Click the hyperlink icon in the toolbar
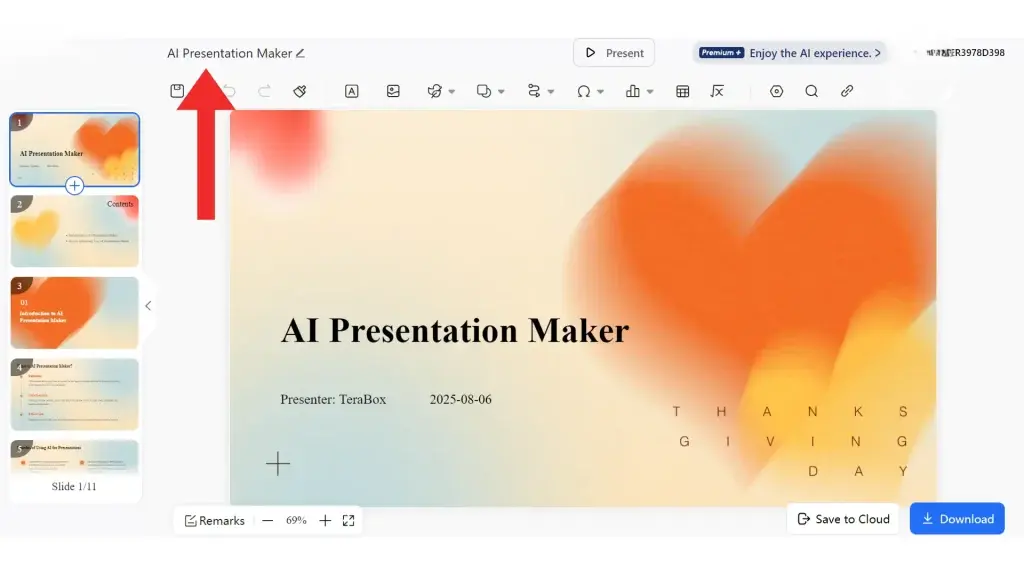This screenshot has width=1024, height=576. [x=847, y=91]
